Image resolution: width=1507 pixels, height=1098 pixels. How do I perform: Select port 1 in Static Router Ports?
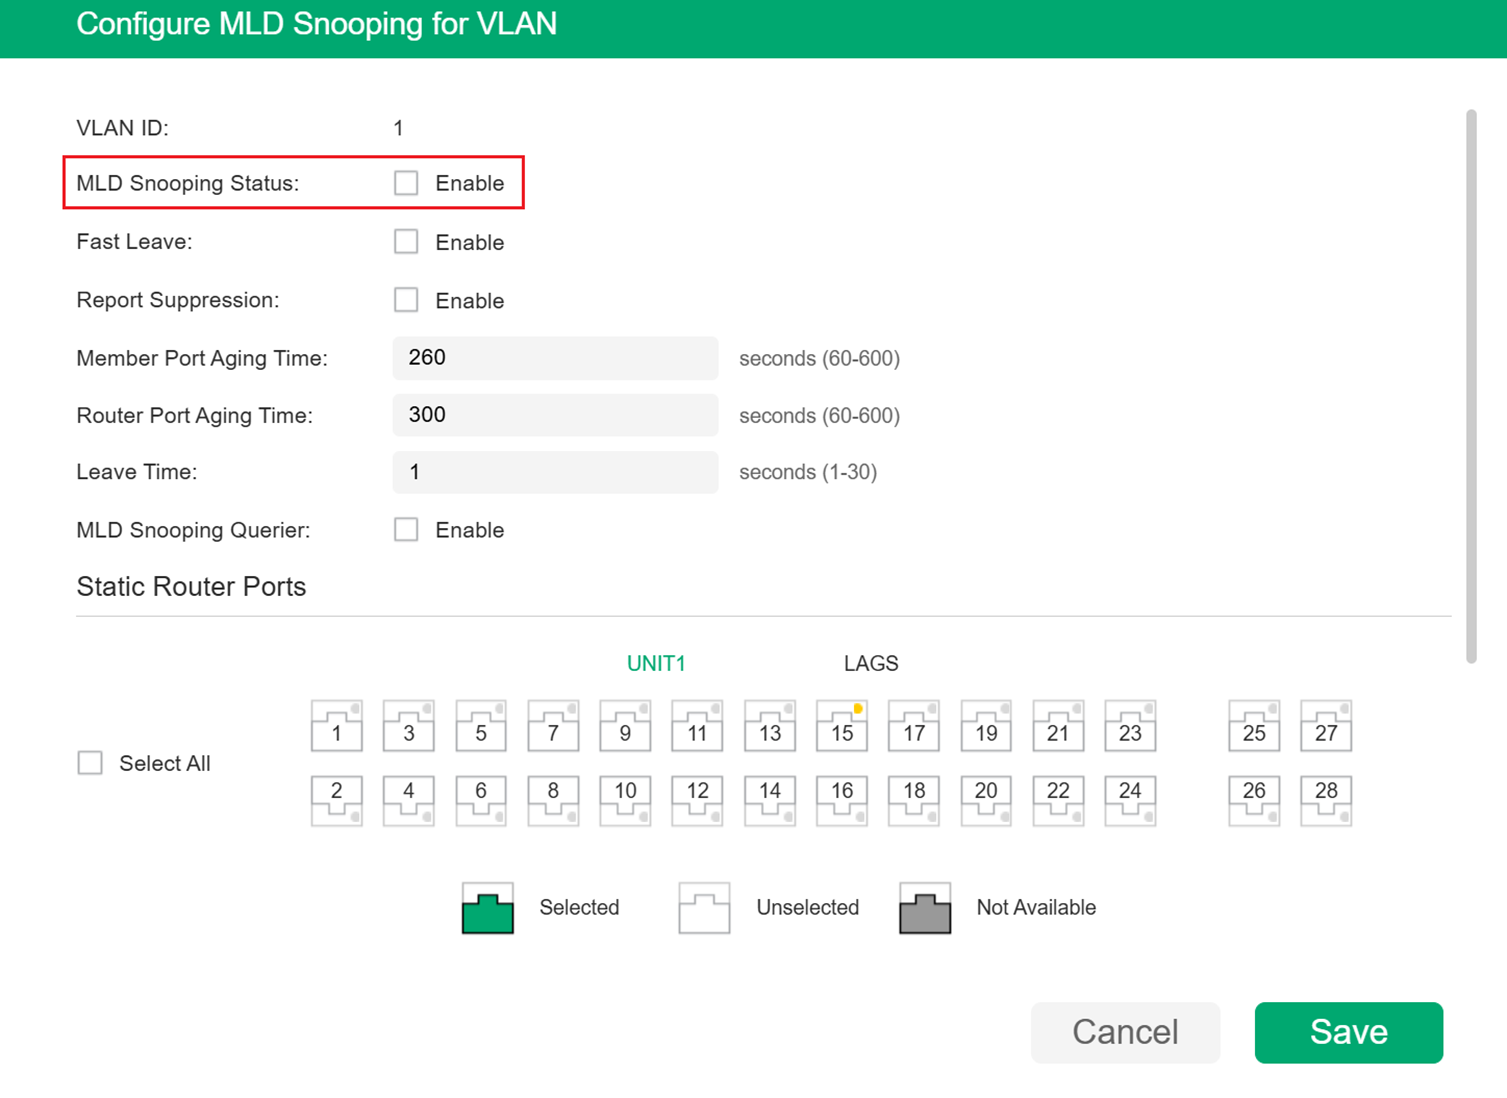(336, 727)
